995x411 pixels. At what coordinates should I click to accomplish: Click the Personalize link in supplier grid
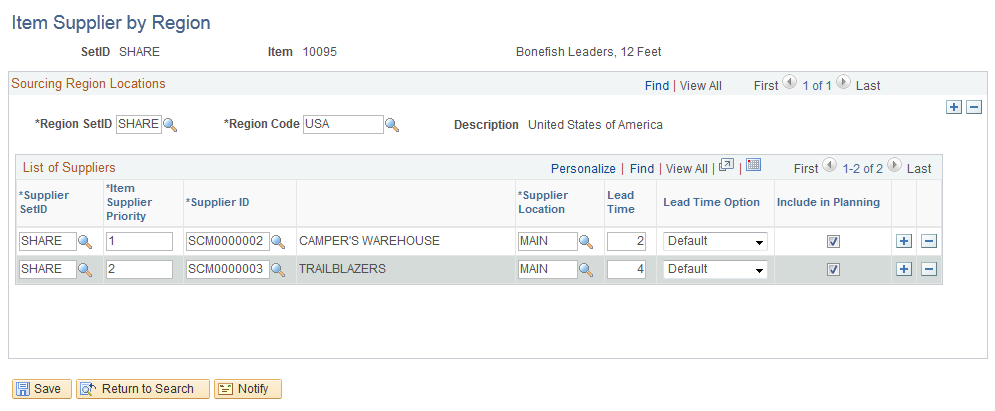[583, 169]
